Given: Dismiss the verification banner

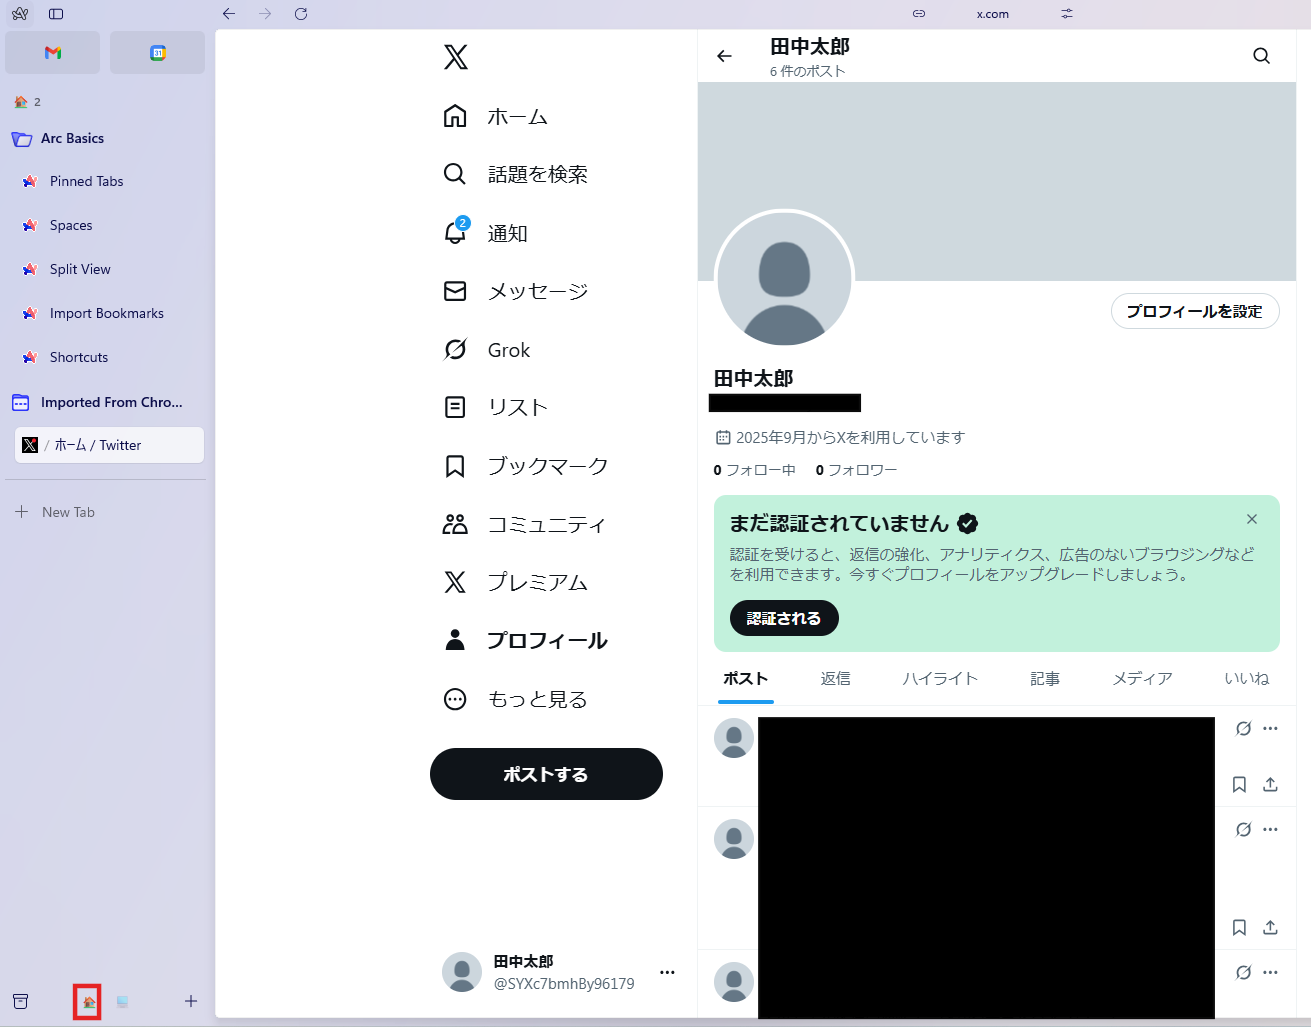Looking at the screenshot, I should point(1251,519).
